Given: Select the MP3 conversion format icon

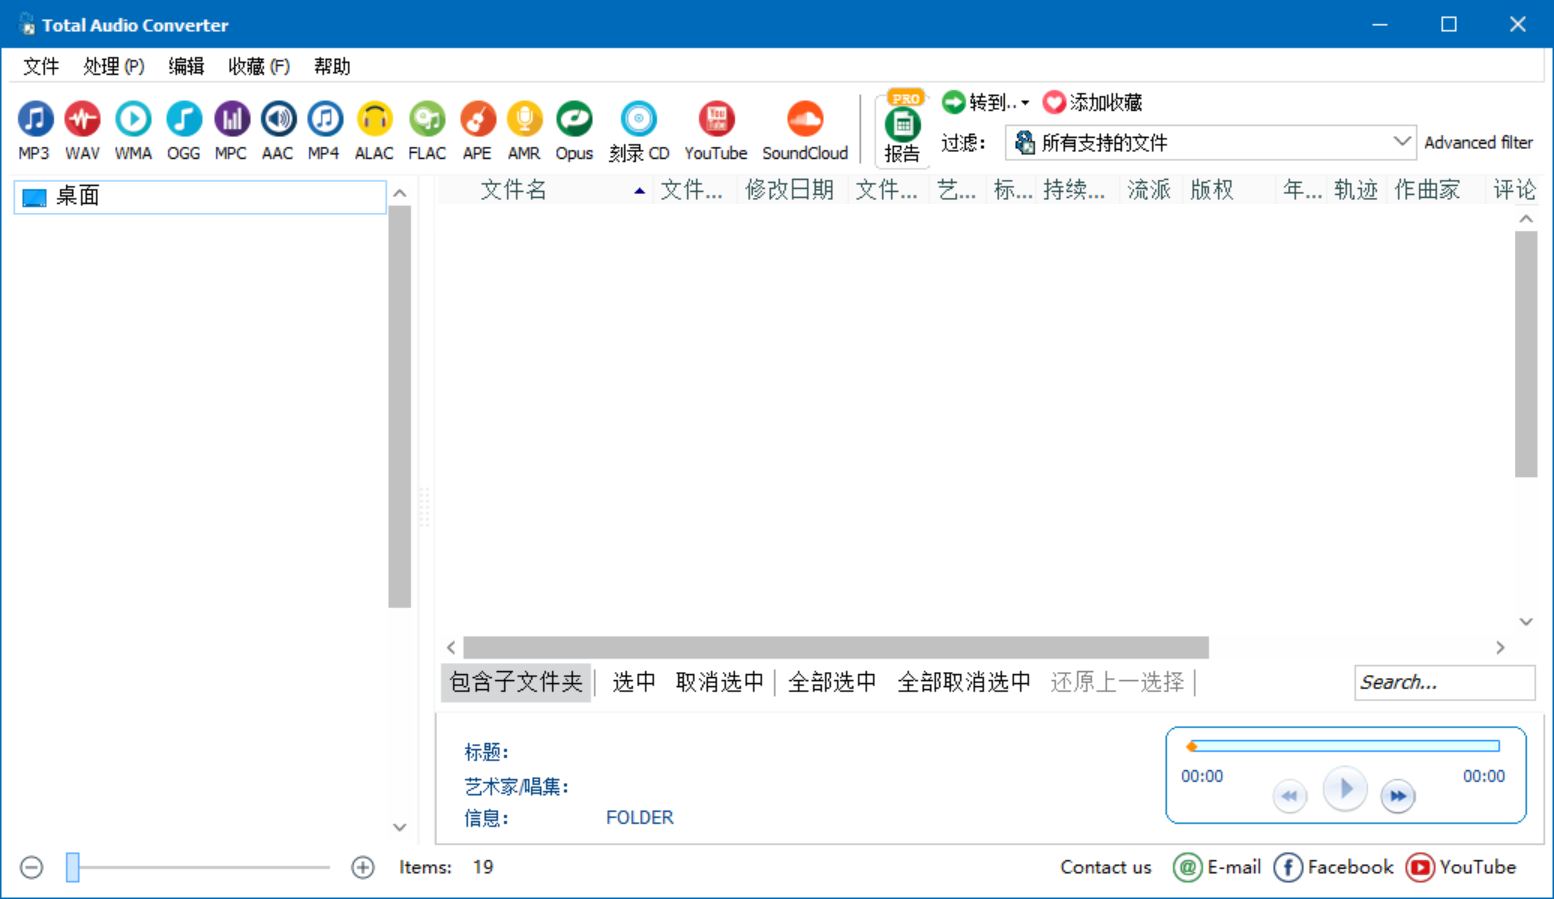Looking at the screenshot, I should point(34,129).
